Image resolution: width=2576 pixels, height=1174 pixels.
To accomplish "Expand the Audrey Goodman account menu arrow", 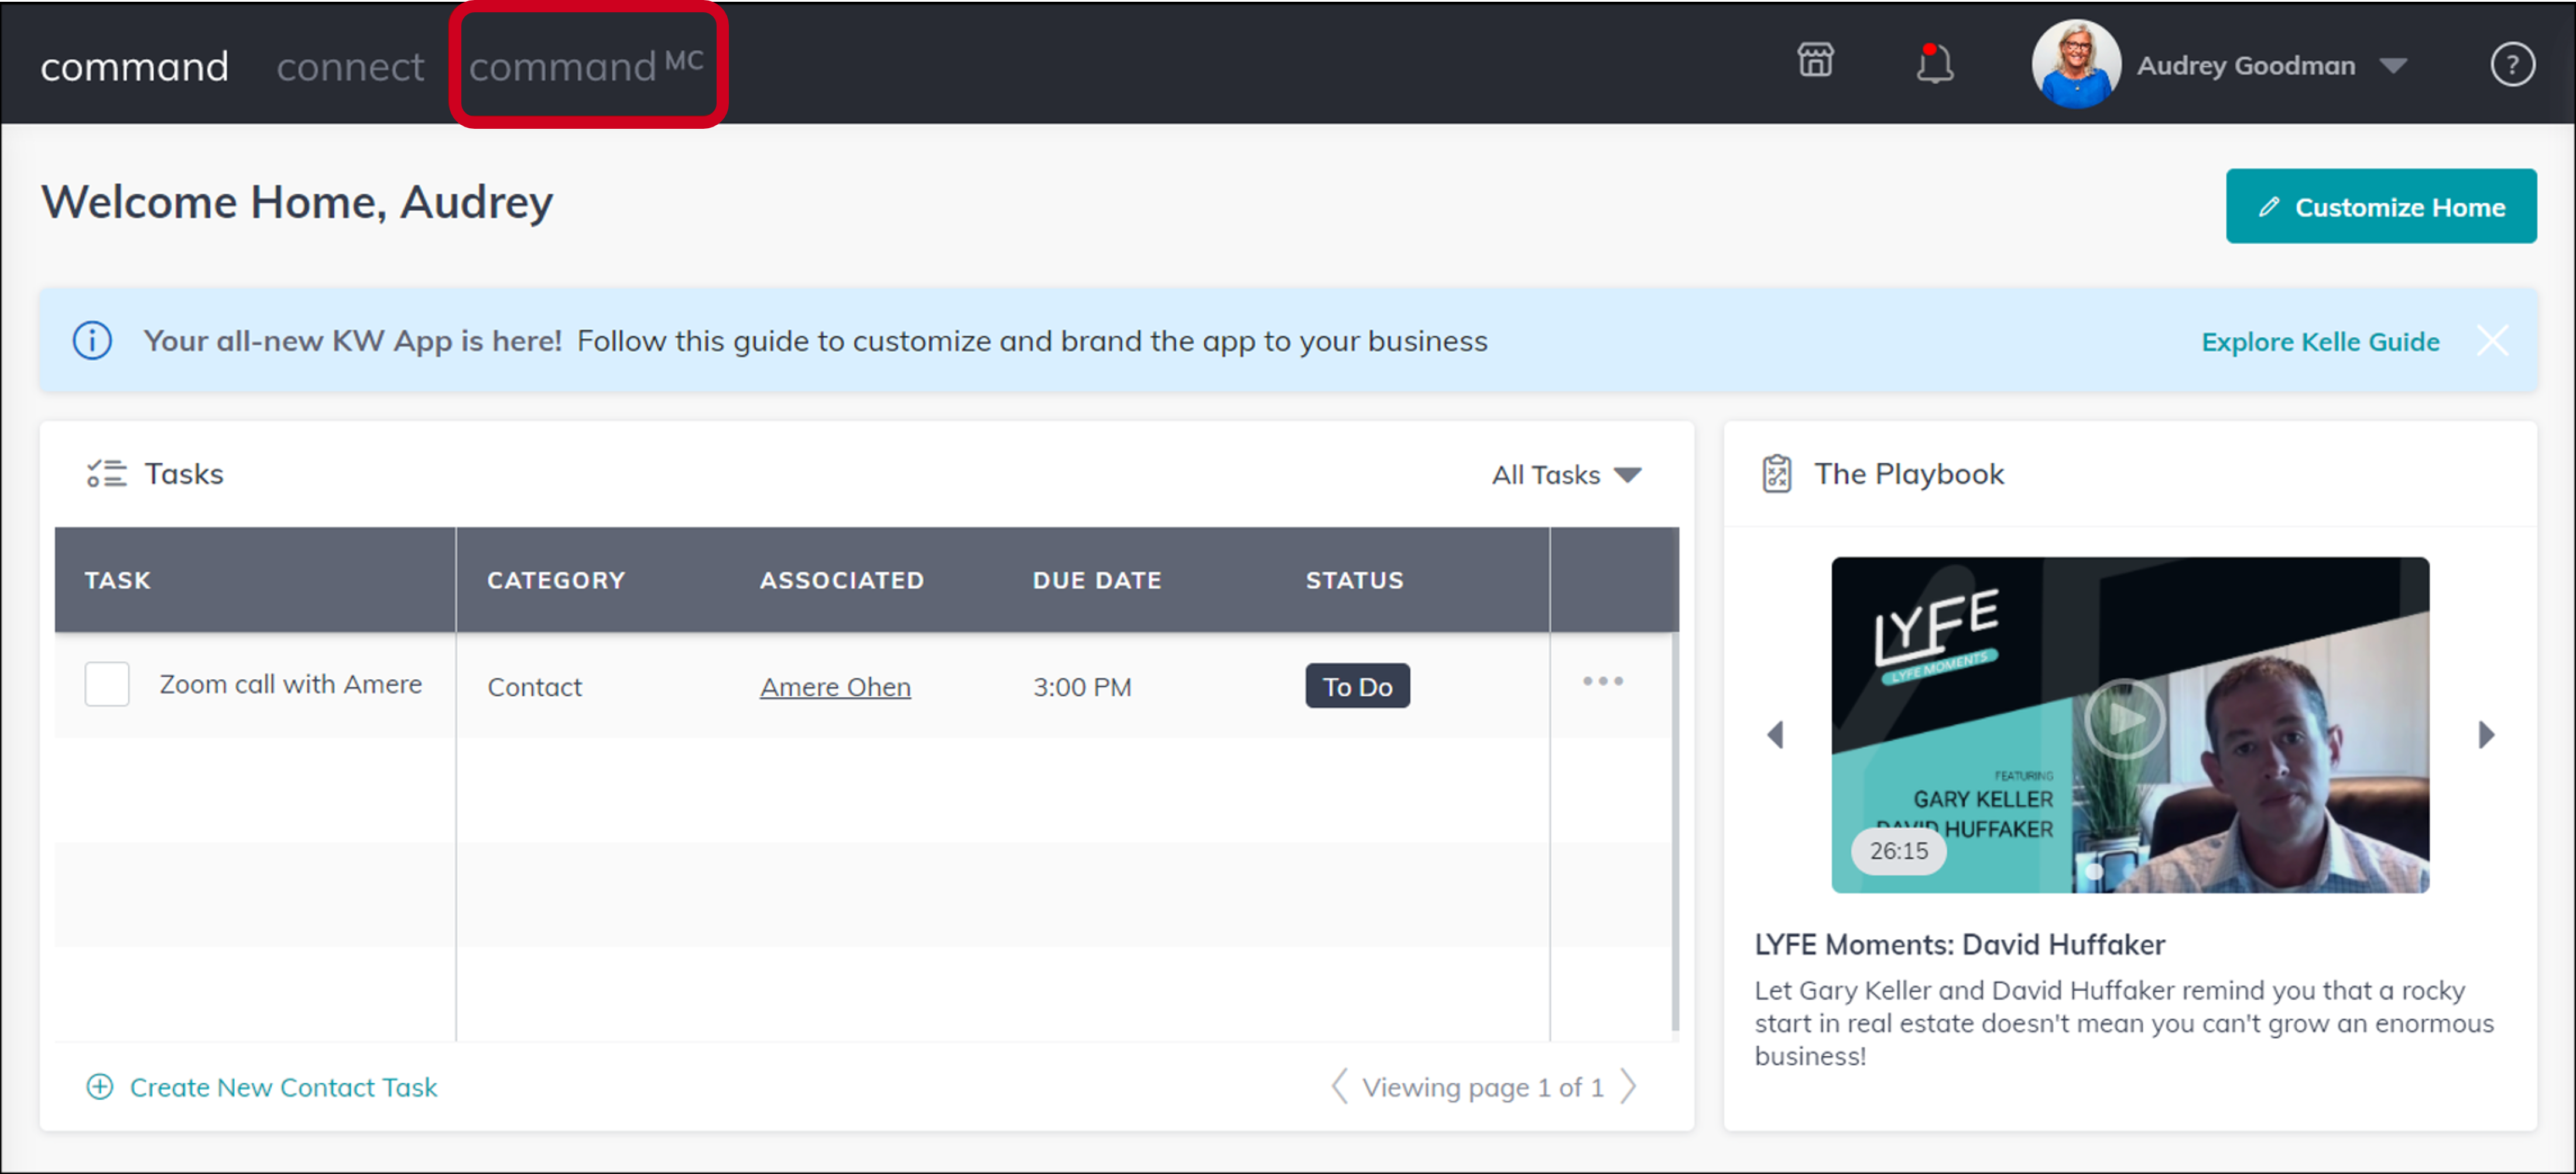I will [x=2392, y=66].
